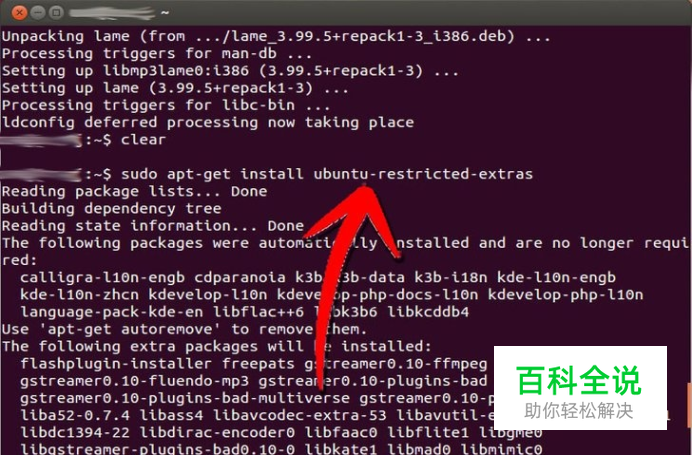Click 'Reading package lists... Done' line
Image resolution: width=692 pixels, height=455 pixels.
[x=134, y=192]
